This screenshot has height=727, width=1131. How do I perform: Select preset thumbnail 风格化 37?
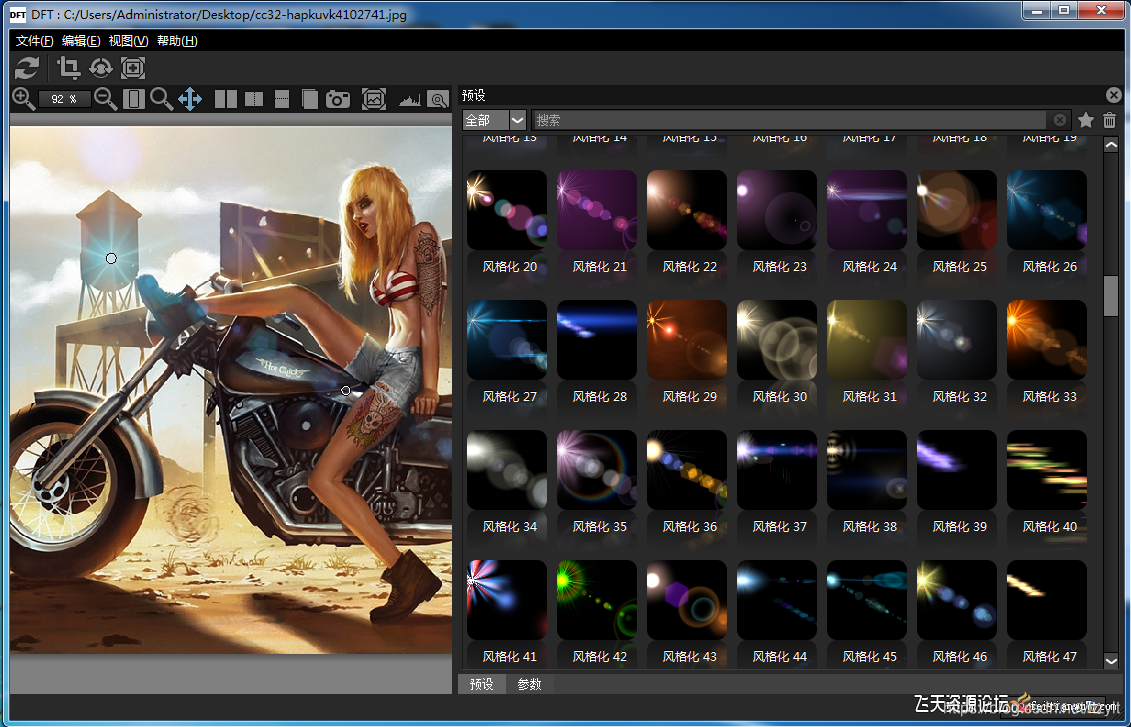coord(777,470)
